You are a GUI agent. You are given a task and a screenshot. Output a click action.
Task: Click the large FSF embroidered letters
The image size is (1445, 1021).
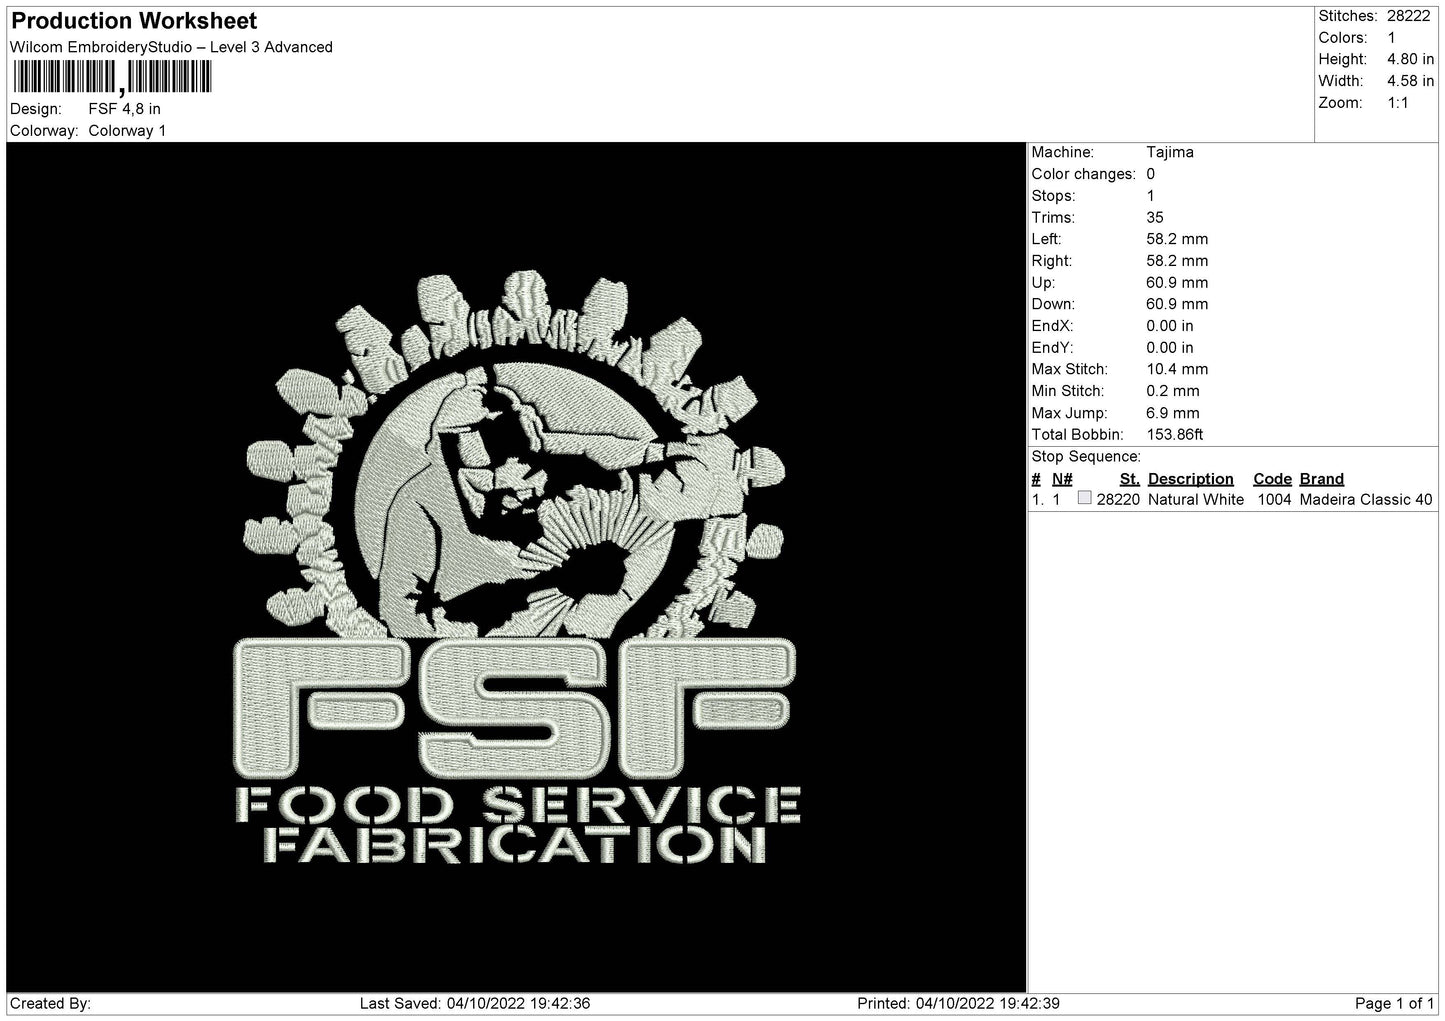point(516,706)
